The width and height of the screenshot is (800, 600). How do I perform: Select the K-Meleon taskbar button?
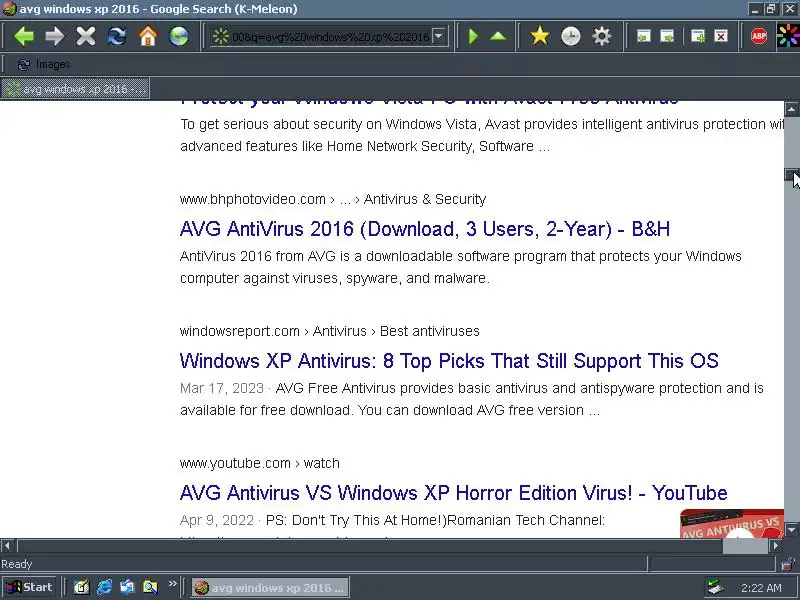[270, 588]
